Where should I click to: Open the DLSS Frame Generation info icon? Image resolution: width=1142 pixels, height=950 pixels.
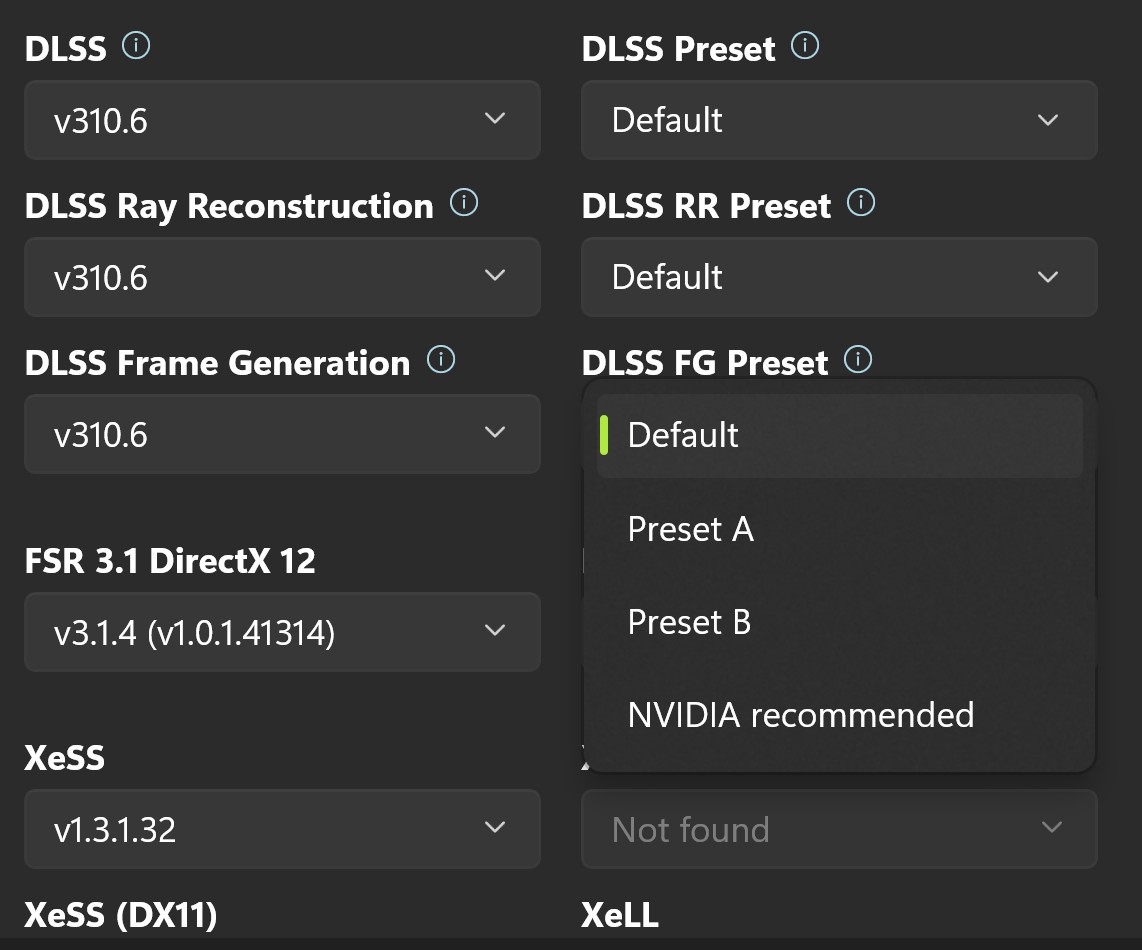coord(441,359)
